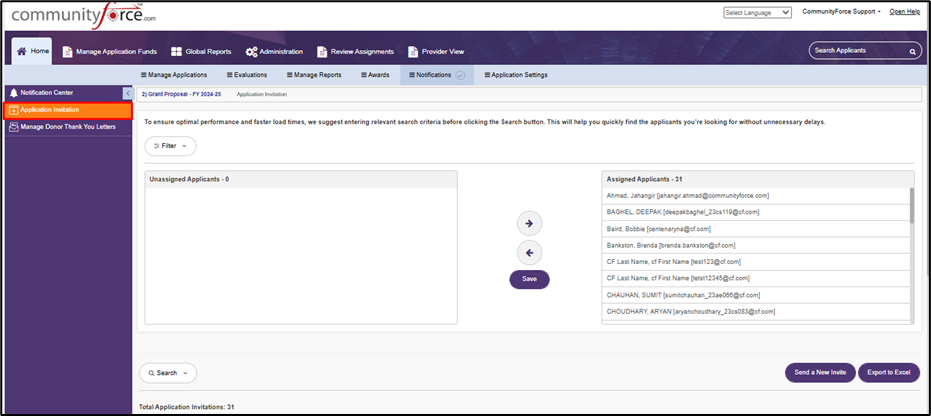Viewport: 931px width, 416px height.
Task: Select CHOUDHARY, ARYAN in Assigned Applicants
Action: click(755, 312)
